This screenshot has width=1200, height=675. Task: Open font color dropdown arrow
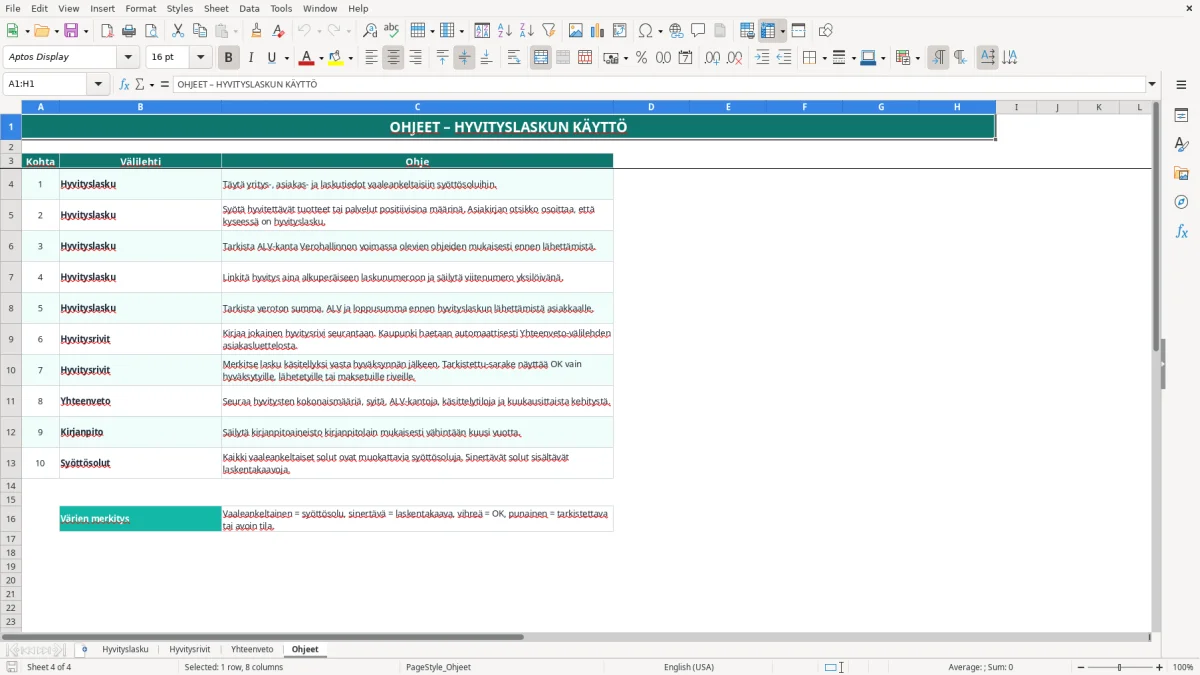(321, 58)
